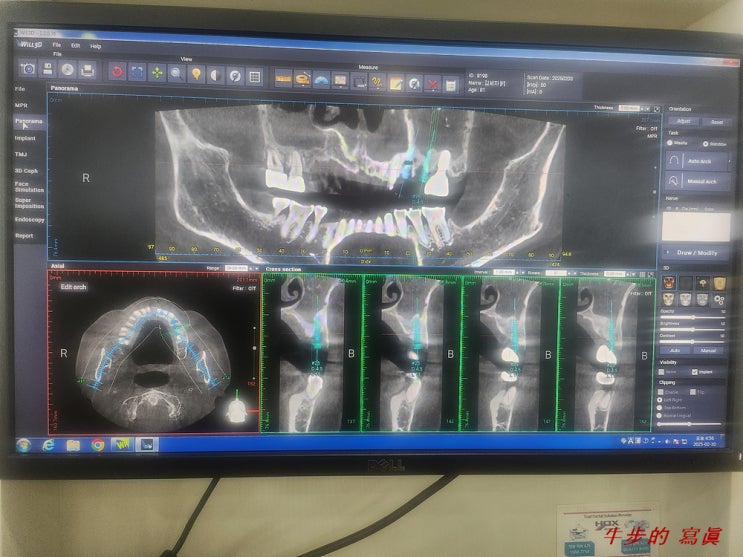Open the Face Simulation tab
This screenshot has width=743, height=557.
pyautogui.click(x=29, y=187)
